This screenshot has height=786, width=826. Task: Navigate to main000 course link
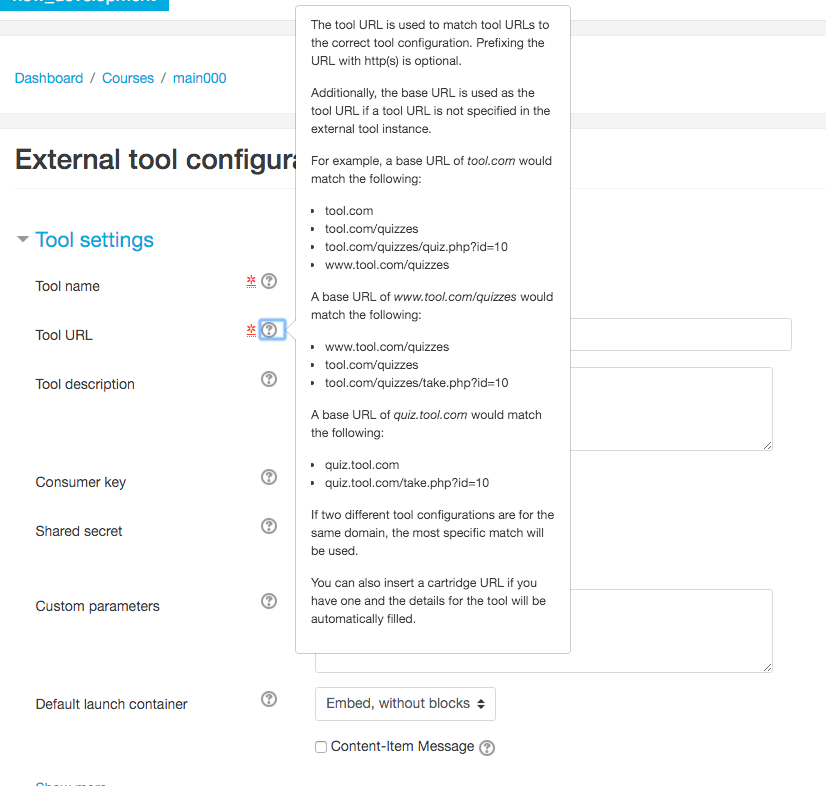pyautogui.click(x=200, y=78)
